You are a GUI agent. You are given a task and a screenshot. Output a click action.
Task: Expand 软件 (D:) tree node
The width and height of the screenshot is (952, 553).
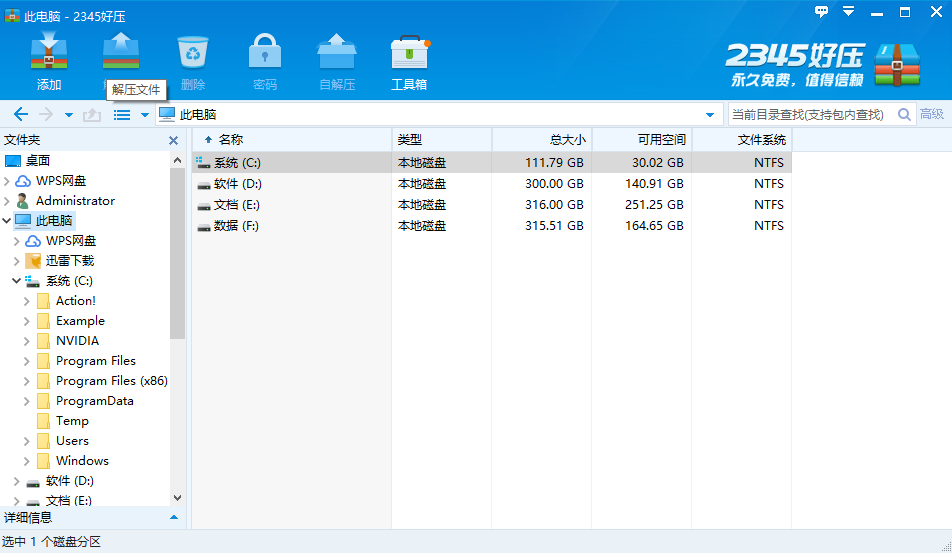click(16, 481)
